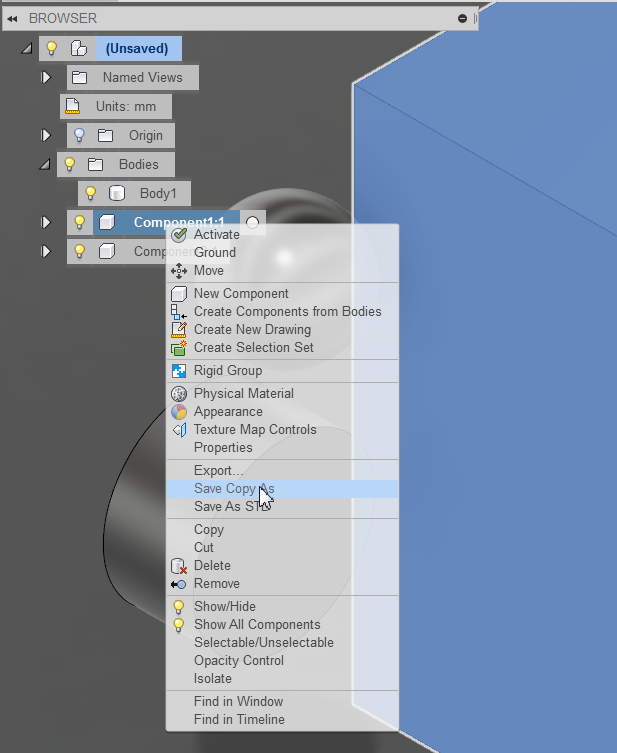Click the Texture Map Controls icon
Viewport: 617px width, 753px height.
[180, 430]
